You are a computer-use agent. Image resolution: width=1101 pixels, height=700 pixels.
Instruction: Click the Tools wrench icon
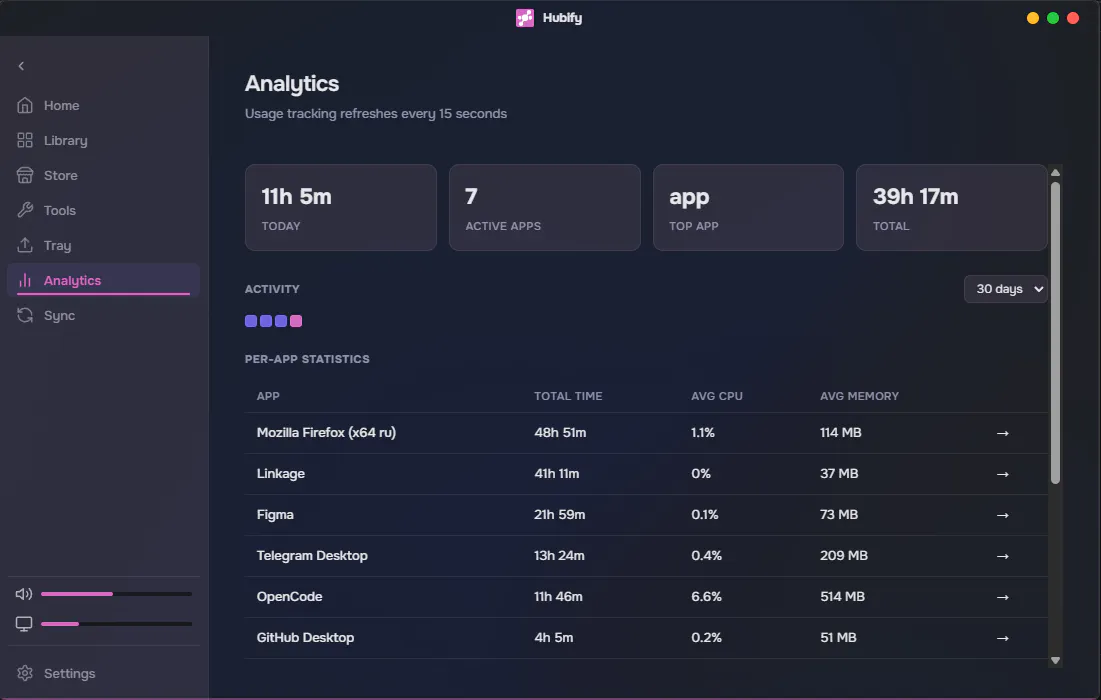[25, 211]
